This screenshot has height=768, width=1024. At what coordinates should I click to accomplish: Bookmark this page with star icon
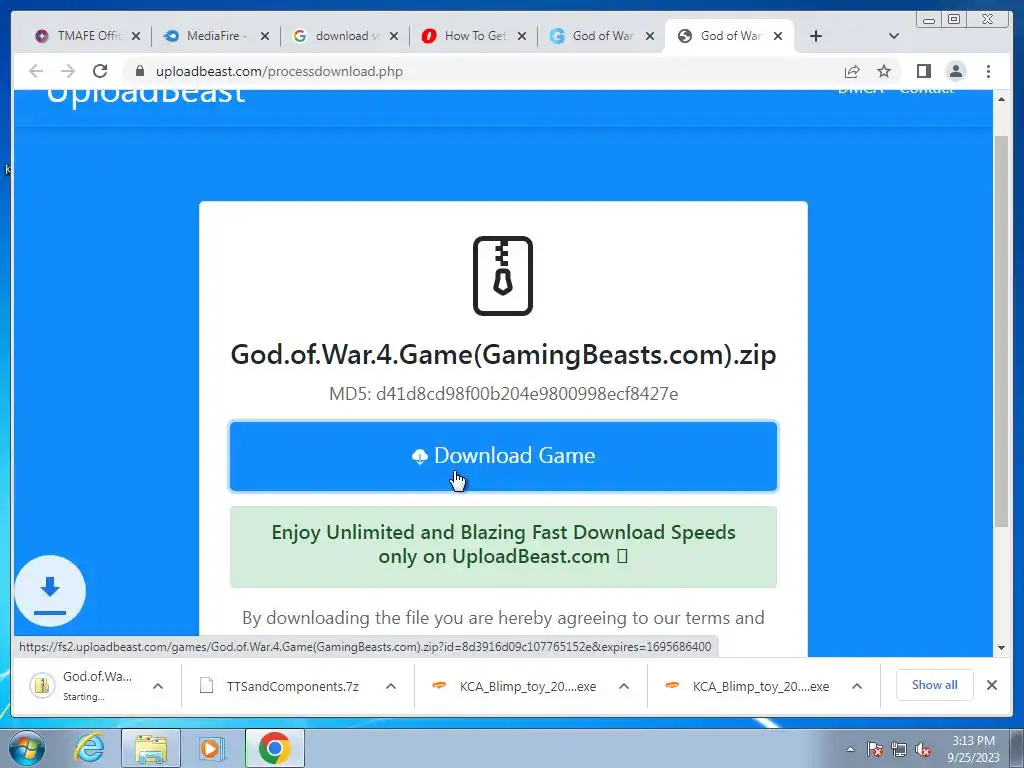[884, 71]
